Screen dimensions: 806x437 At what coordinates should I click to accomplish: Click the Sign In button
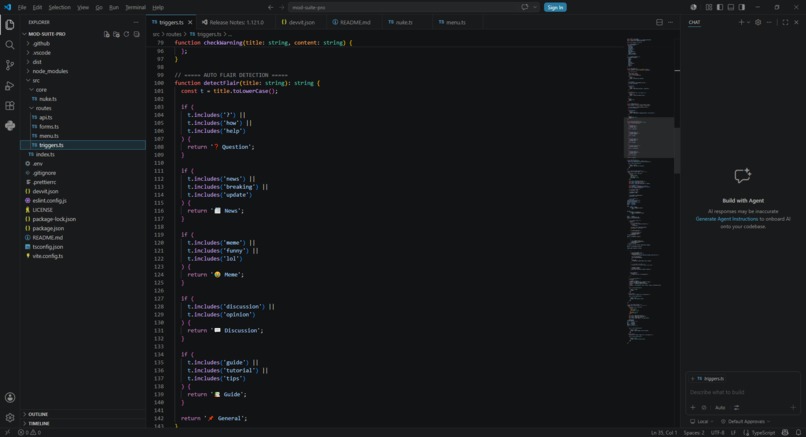tap(555, 7)
